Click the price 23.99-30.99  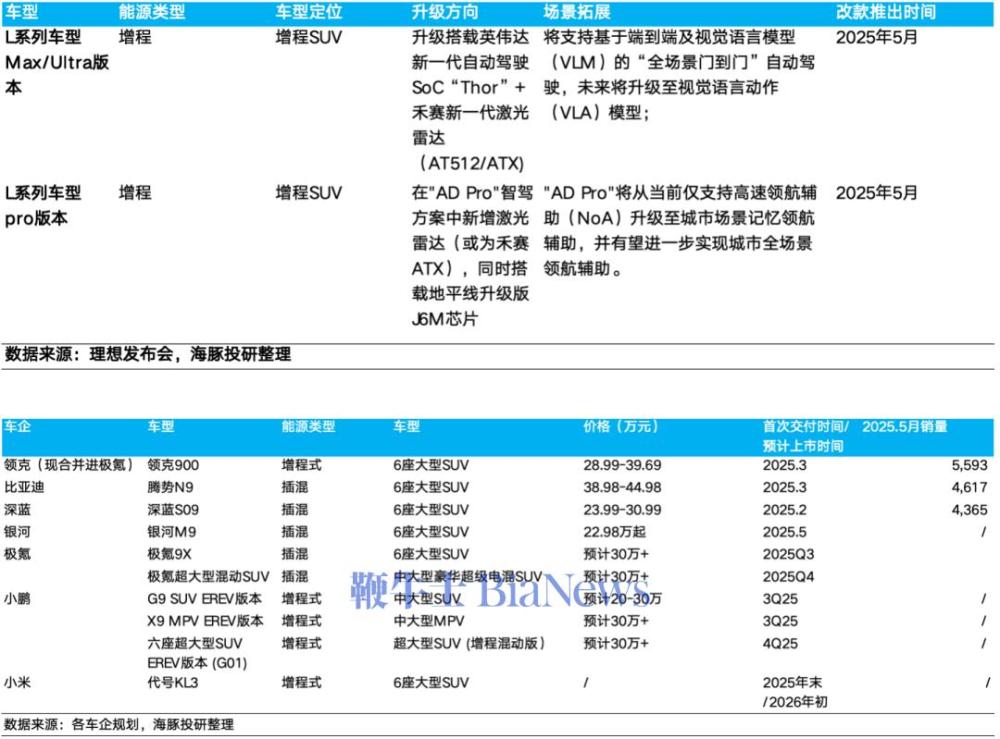[622, 509]
